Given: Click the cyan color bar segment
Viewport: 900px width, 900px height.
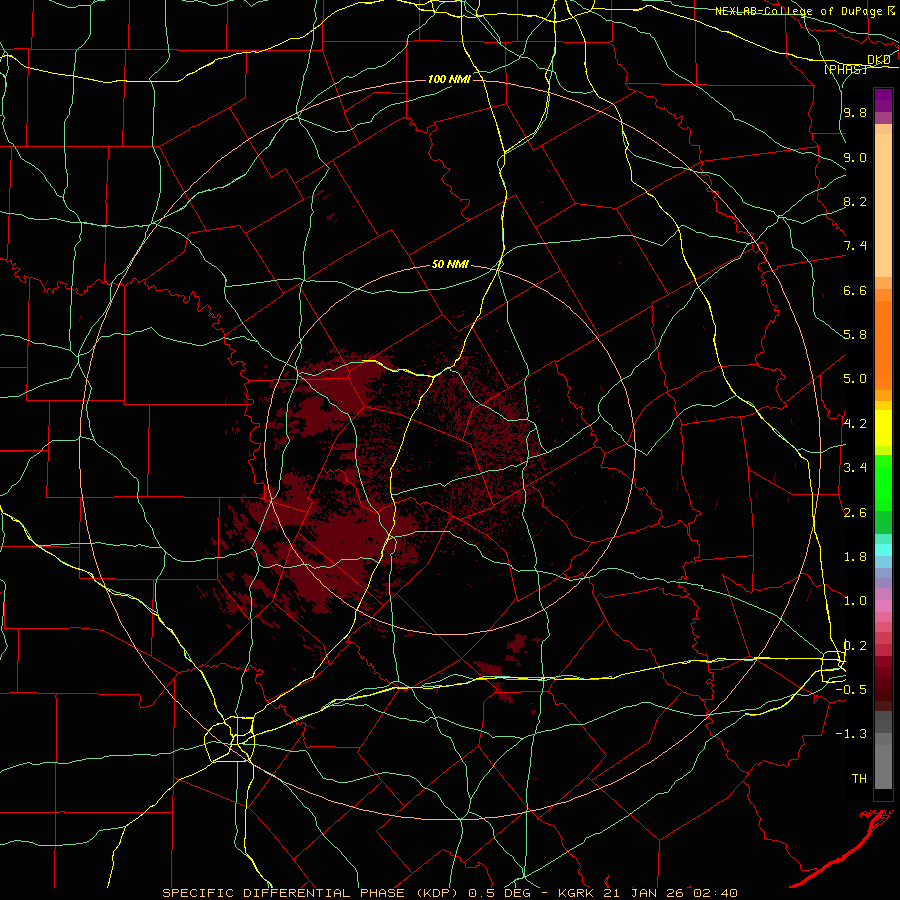Looking at the screenshot, I should pos(883,550).
